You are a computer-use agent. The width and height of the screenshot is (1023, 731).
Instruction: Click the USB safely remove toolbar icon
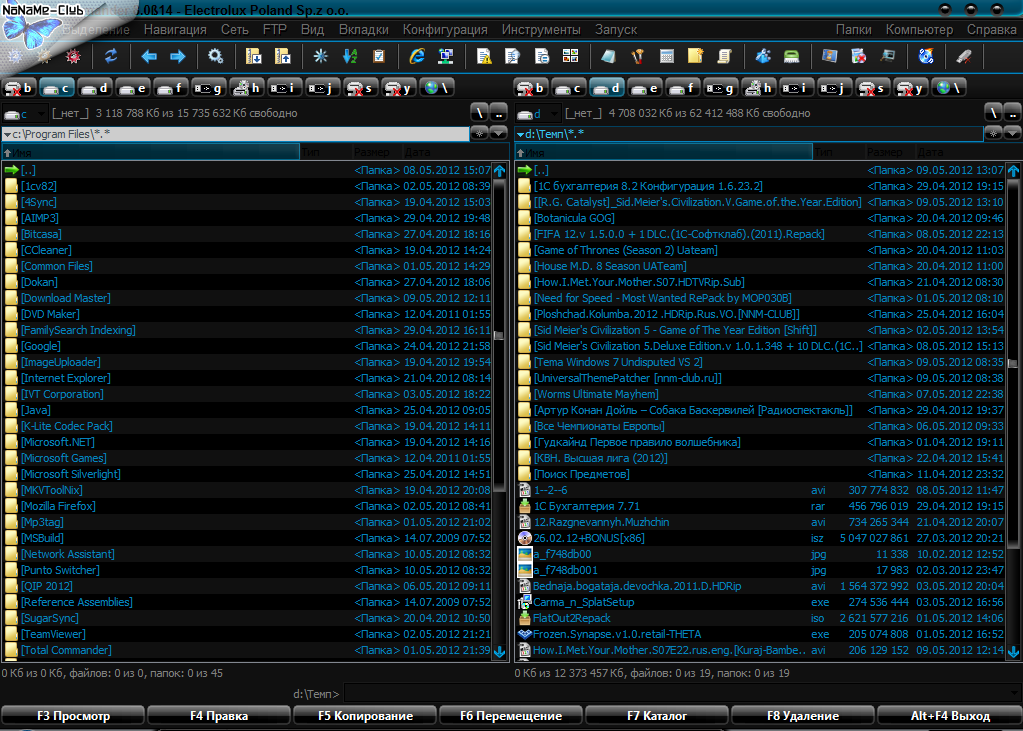[963, 56]
